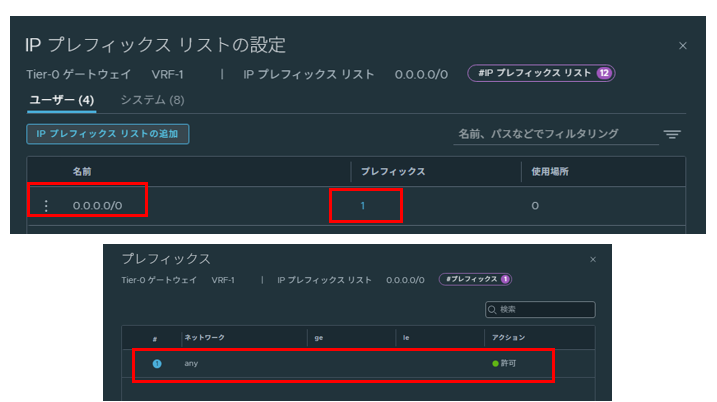Viewport: 717px width, 402px height.
Task: Select the 0.0.0.0/0 name cell
Action: coord(97,206)
